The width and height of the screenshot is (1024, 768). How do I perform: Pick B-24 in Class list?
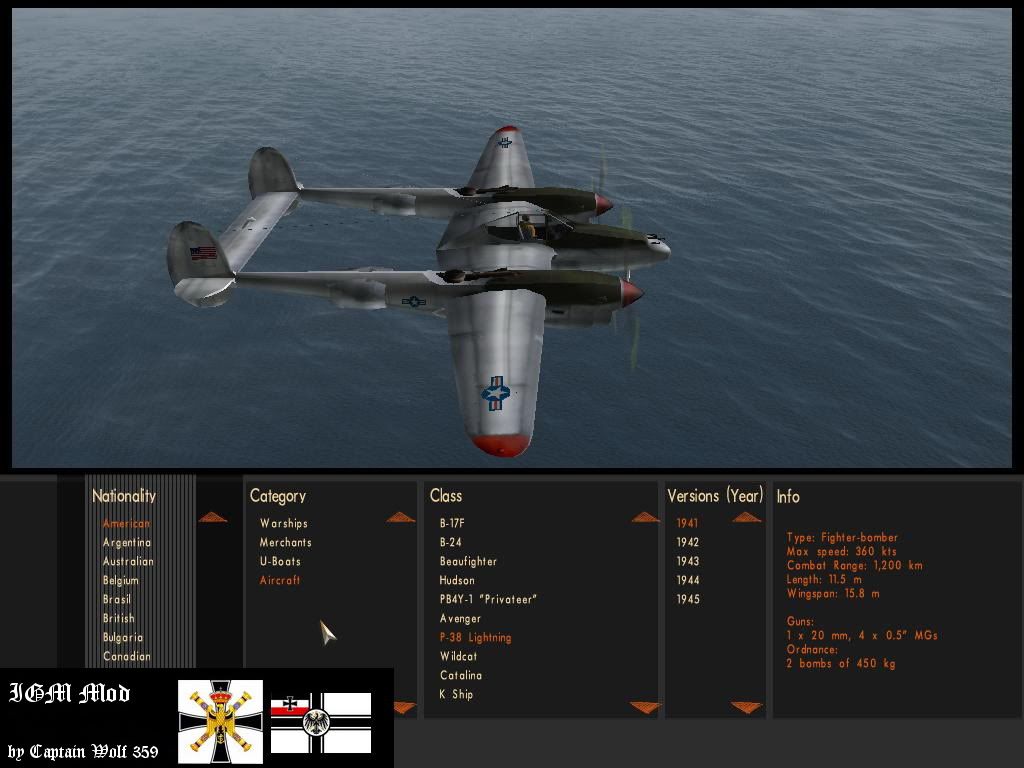[x=451, y=542]
